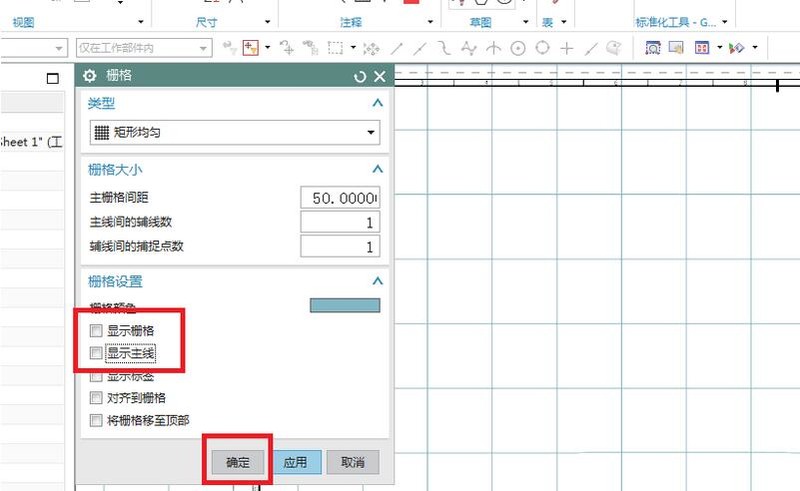
Task: Select the circle center snap point icon
Action: [x=518, y=48]
